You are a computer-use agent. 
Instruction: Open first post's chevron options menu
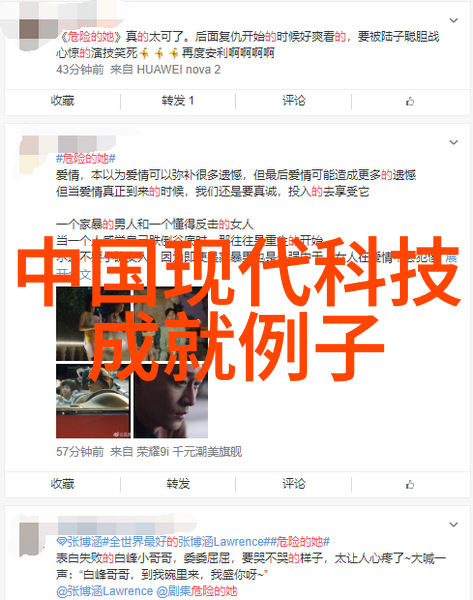pyautogui.click(x=453, y=20)
